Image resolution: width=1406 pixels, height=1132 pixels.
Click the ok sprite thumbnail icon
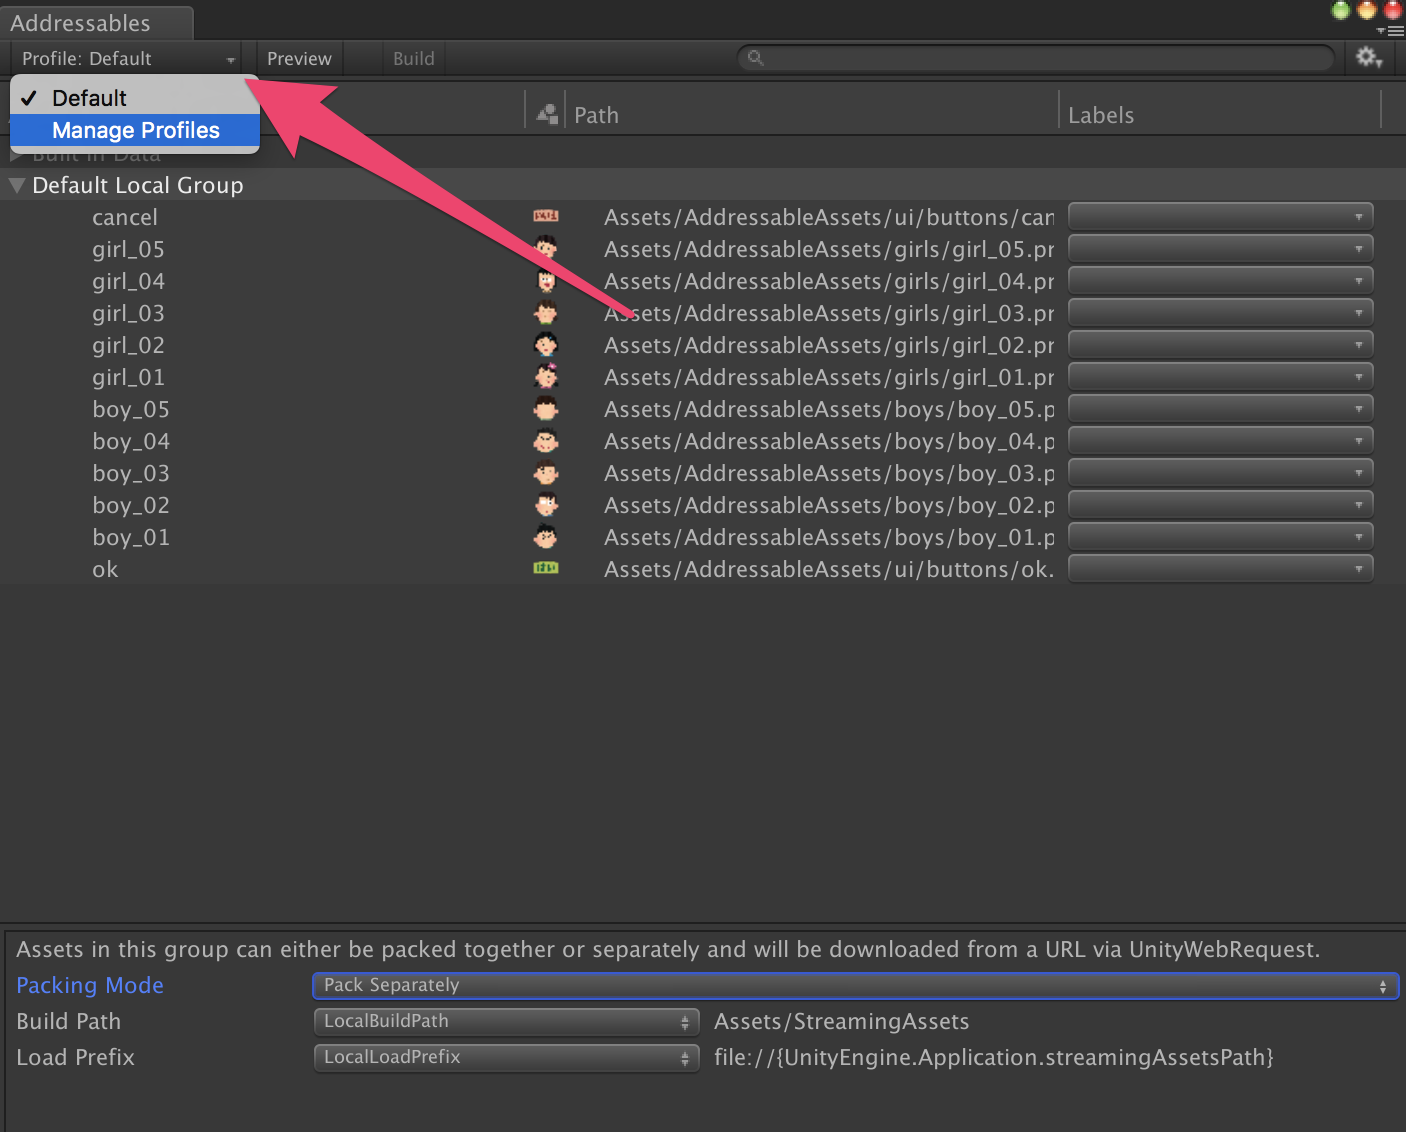(546, 568)
